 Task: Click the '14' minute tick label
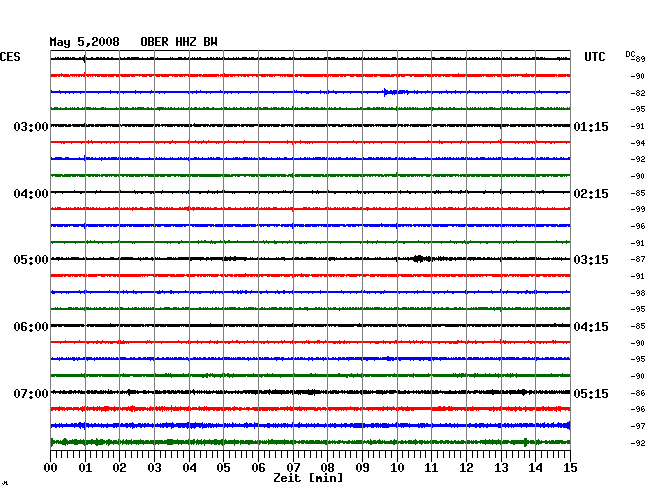tap(535, 468)
